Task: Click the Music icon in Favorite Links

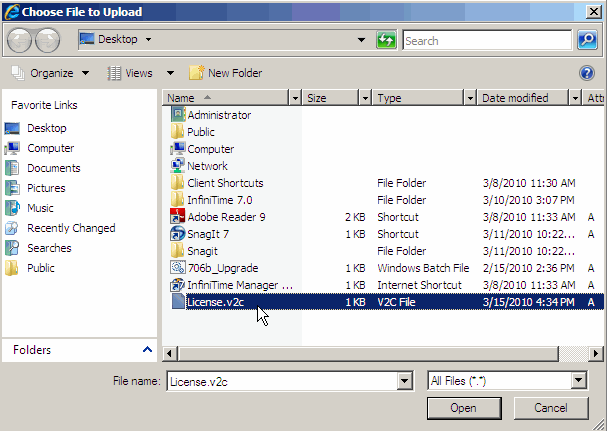Action: click(x=13, y=208)
